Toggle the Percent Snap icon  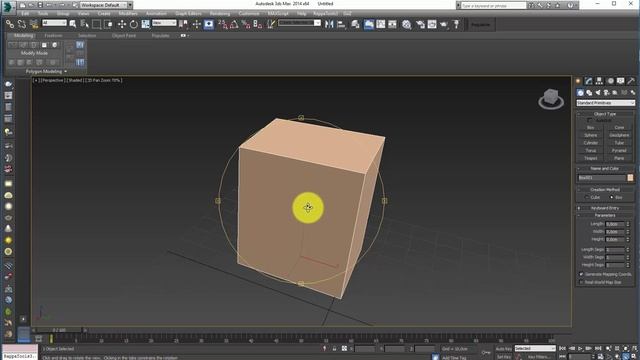point(246,24)
